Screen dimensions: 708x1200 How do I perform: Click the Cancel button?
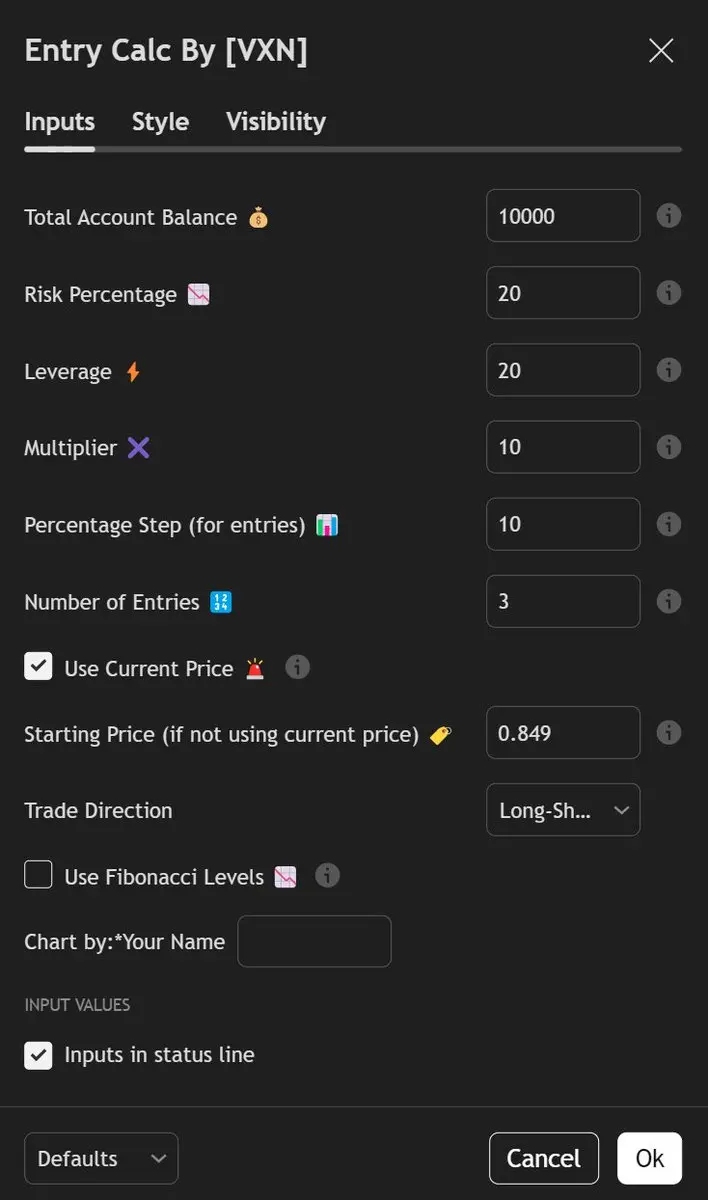(x=544, y=1158)
